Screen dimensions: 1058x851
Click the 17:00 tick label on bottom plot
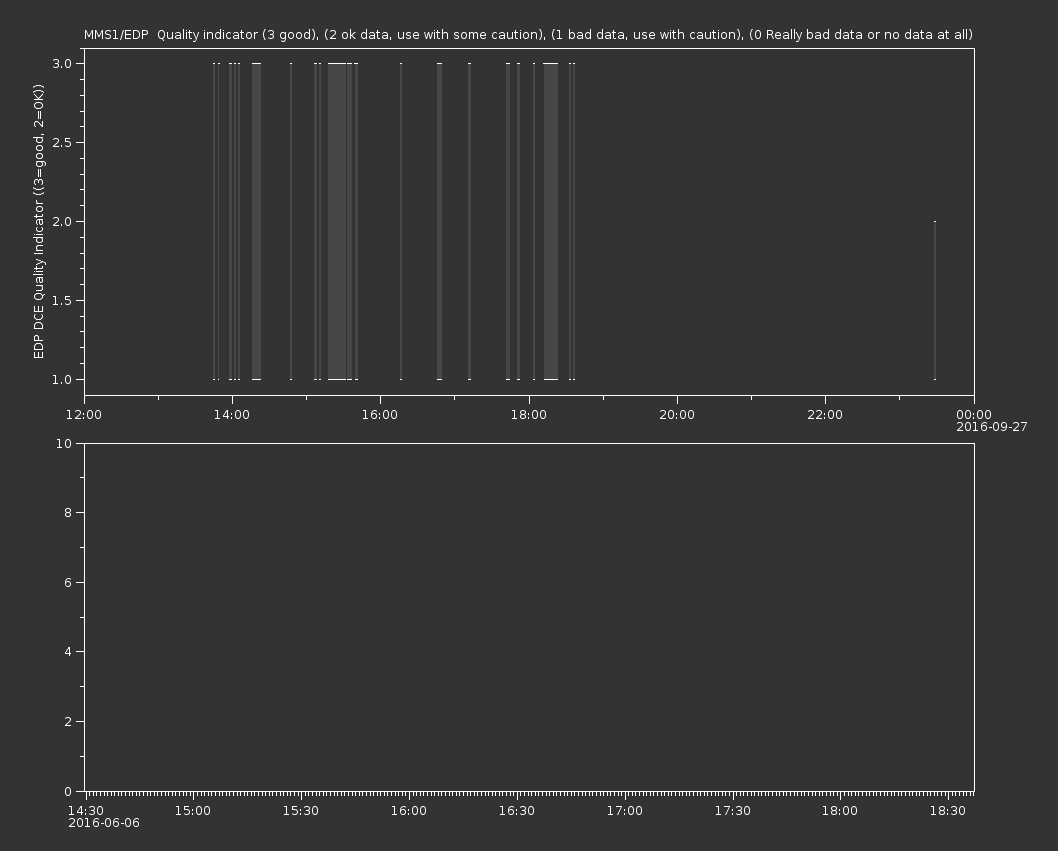625,811
